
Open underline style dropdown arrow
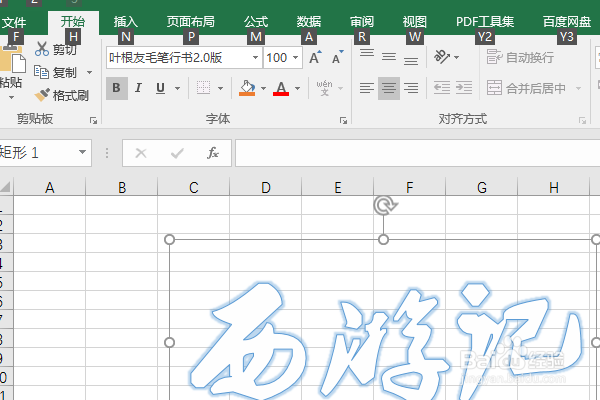click(x=178, y=88)
